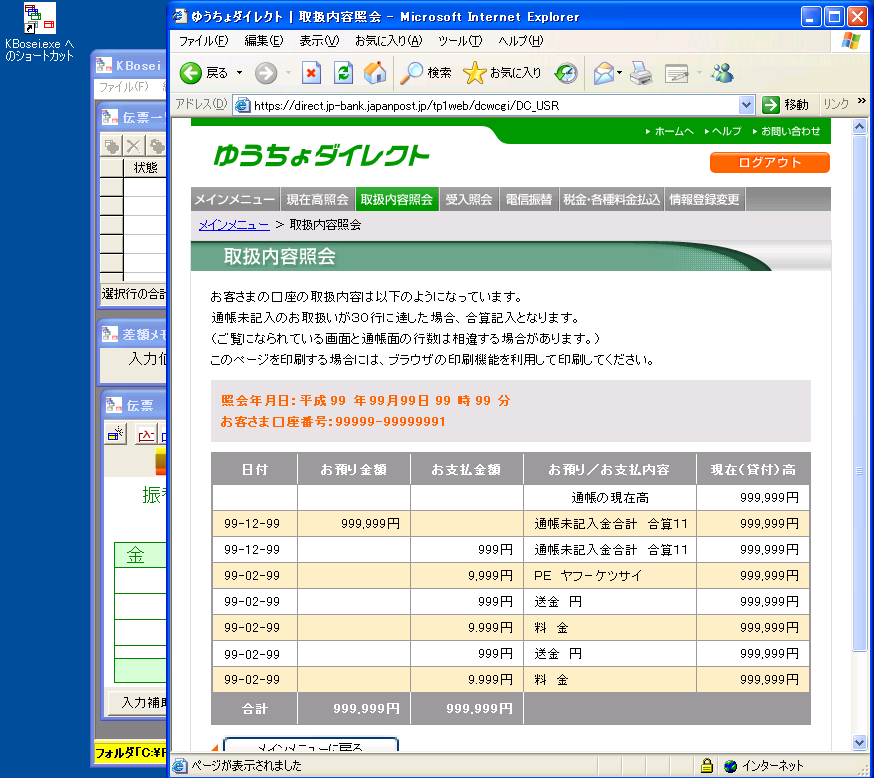This screenshot has width=874, height=778.
Task: Click the orange ログアウト button
Action: pyautogui.click(x=769, y=162)
